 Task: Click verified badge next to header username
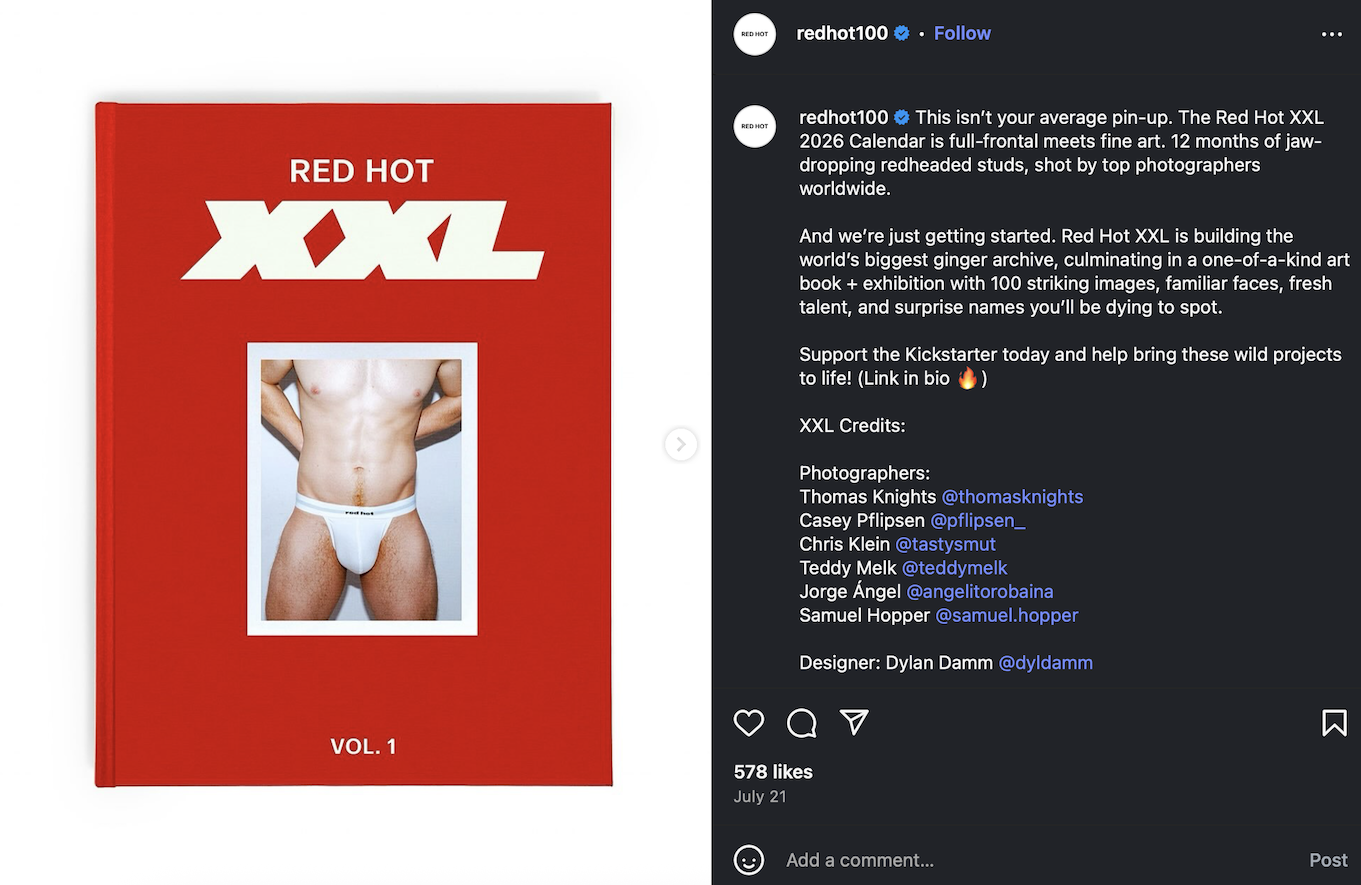pos(902,33)
